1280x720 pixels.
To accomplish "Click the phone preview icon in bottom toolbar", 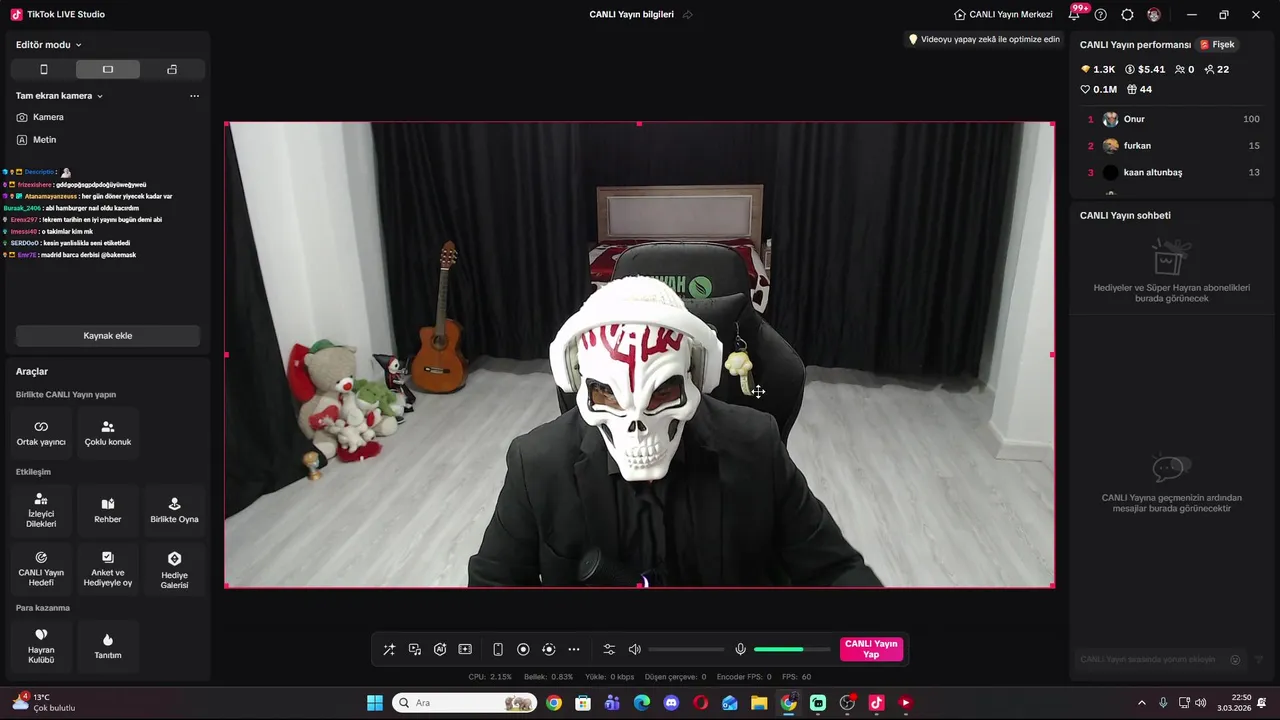I will pyautogui.click(x=498, y=649).
